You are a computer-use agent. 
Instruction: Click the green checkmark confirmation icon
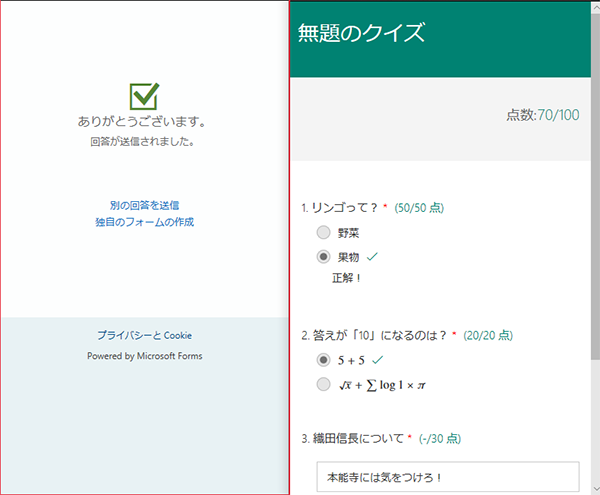144,96
